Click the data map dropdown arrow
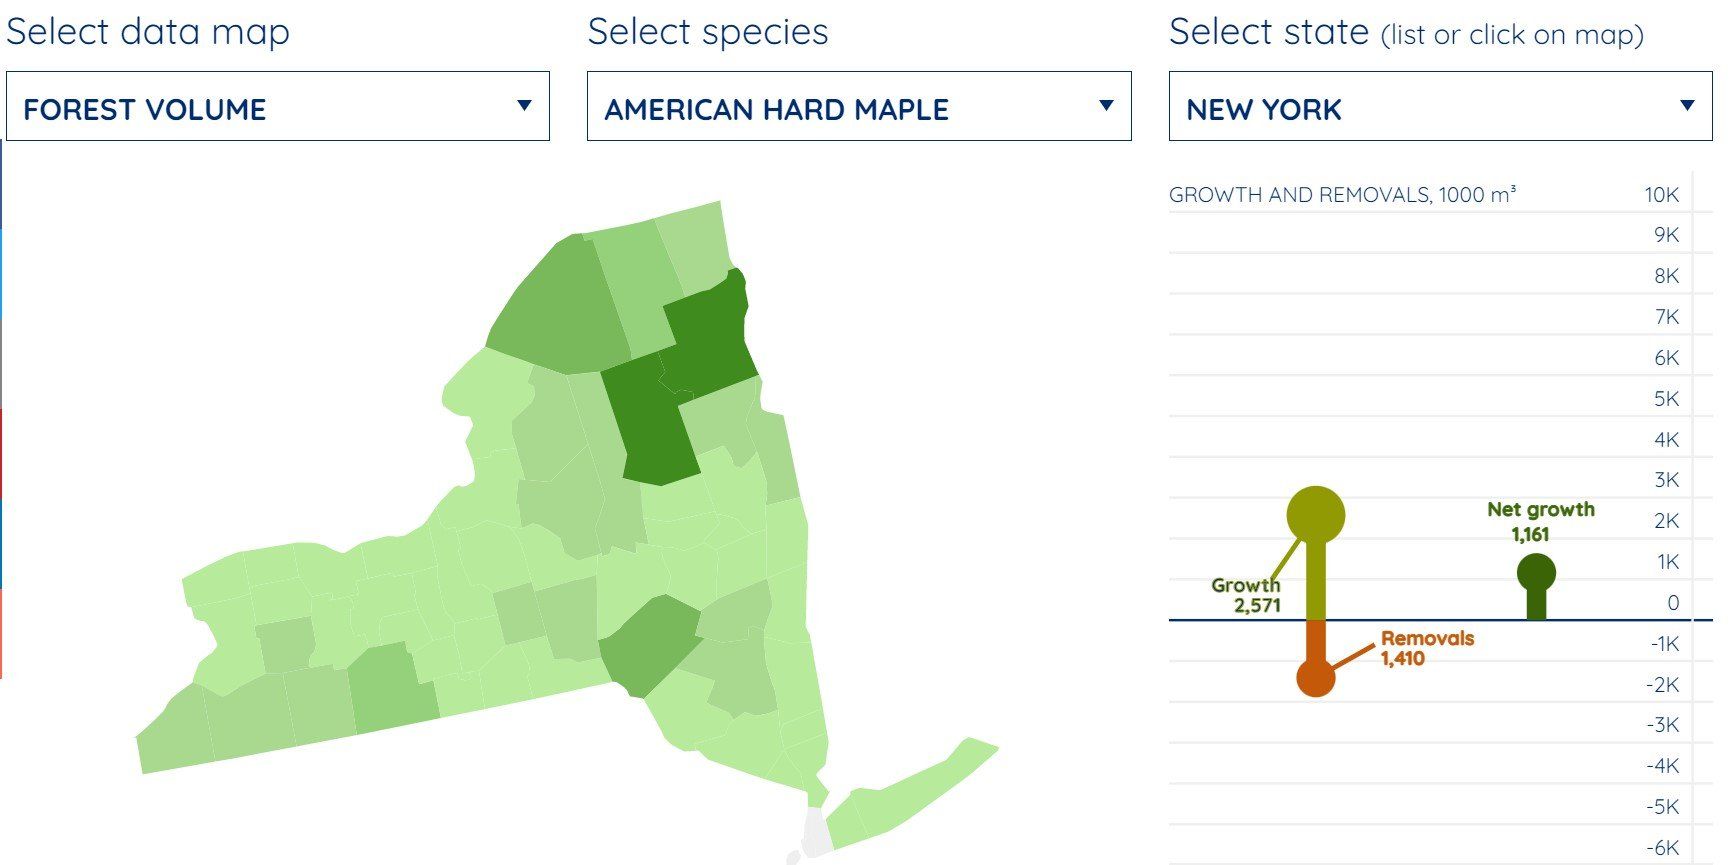This screenshot has height=865, width=1732. coord(524,105)
